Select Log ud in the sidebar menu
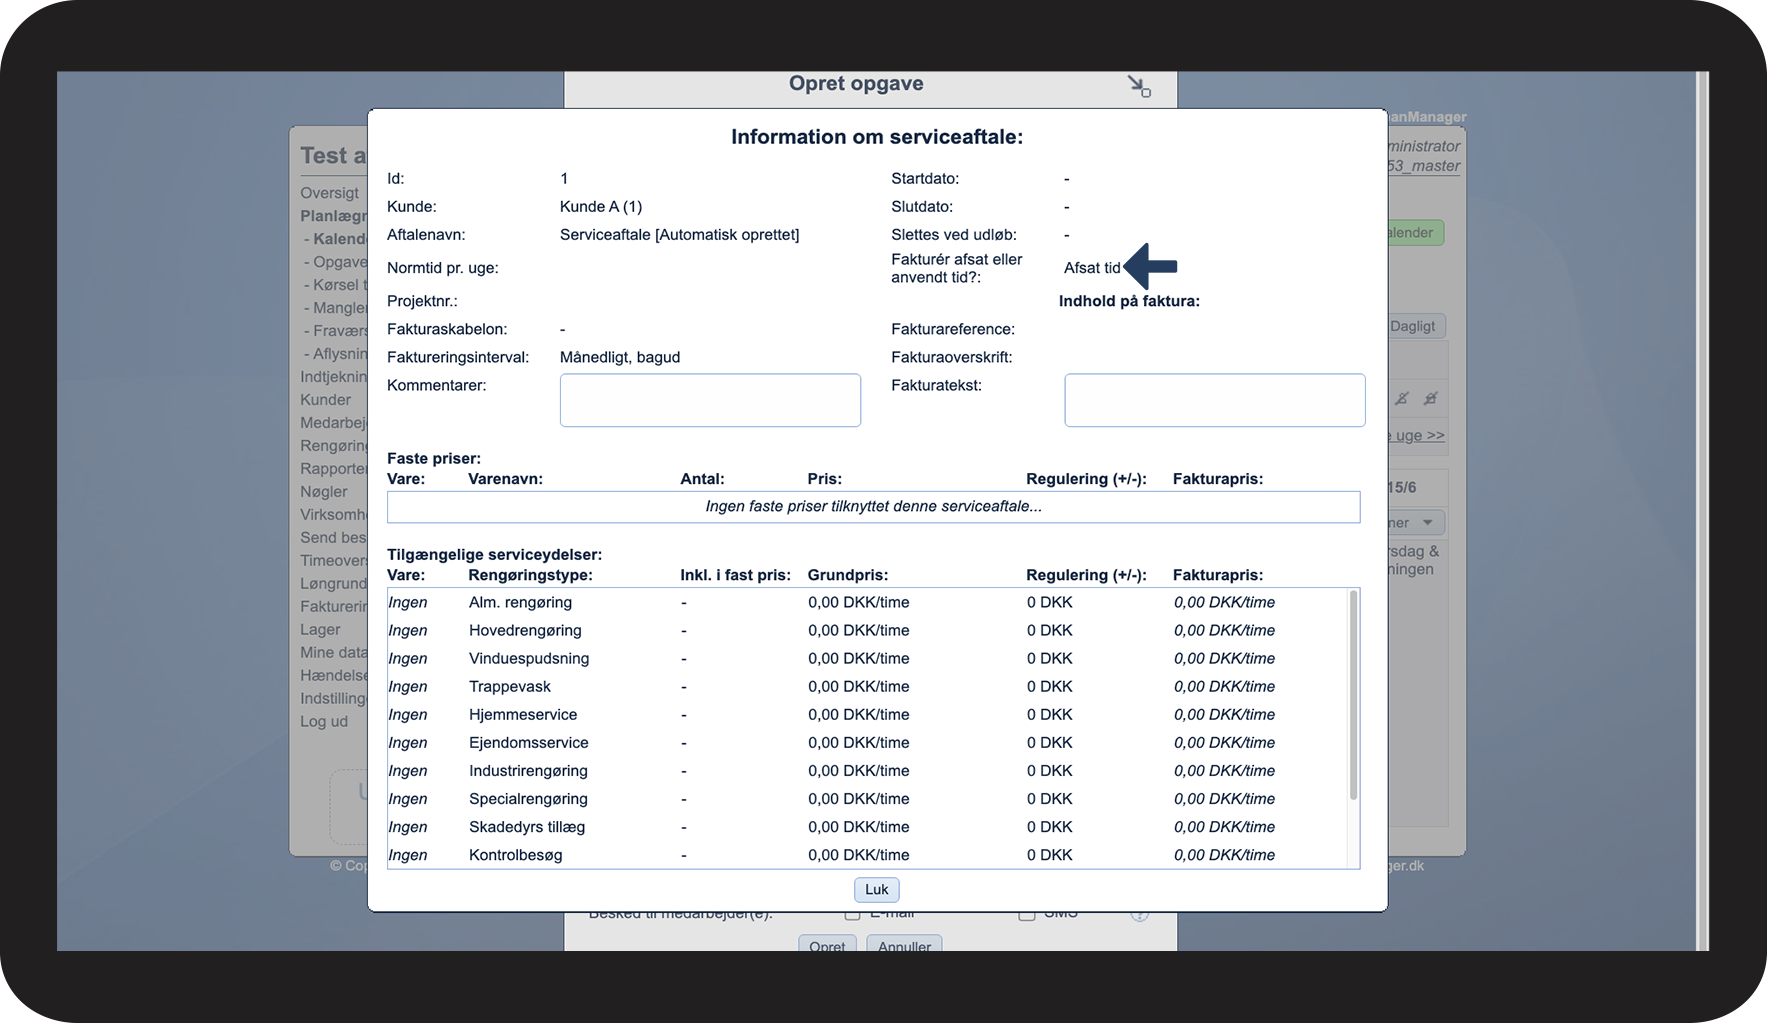Image resolution: width=1767 pixels, height=1023 pixels. (x=324, y=722)
